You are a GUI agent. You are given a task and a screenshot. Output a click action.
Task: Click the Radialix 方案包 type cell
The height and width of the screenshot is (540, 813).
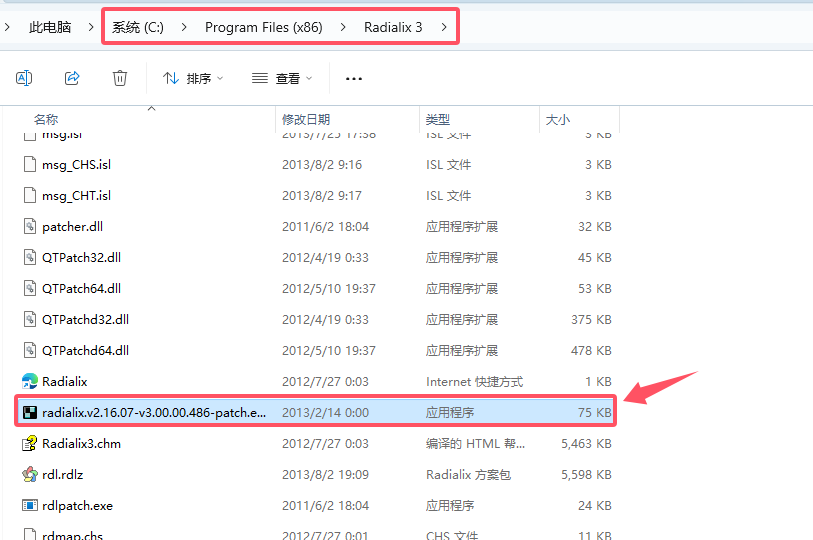click(468, 474)
